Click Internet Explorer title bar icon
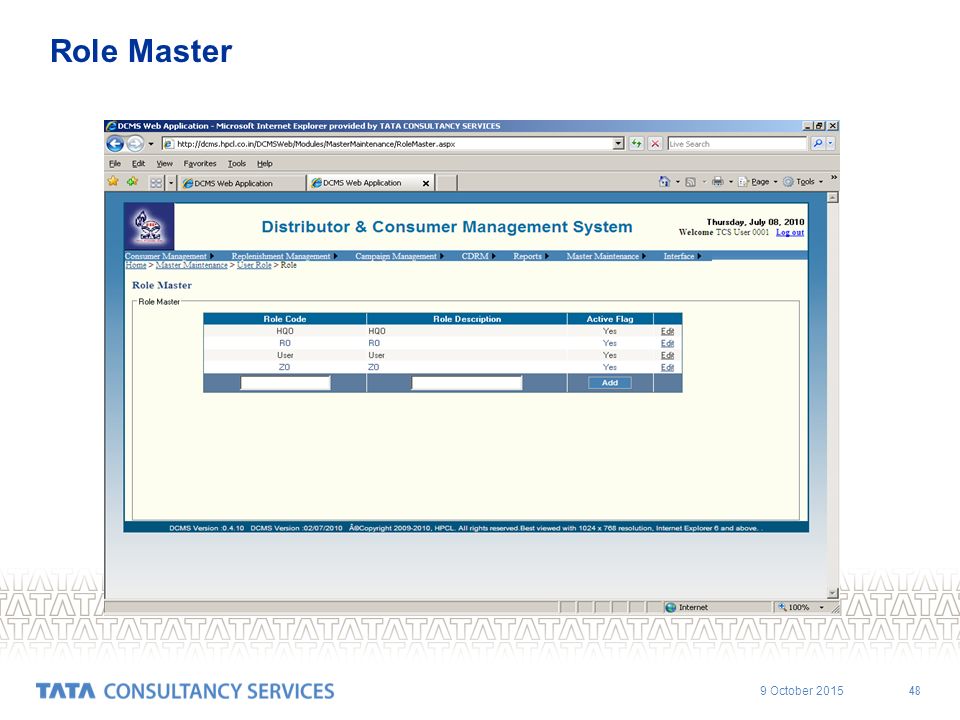This screenshot has height=720, width=960. (111, 126)
